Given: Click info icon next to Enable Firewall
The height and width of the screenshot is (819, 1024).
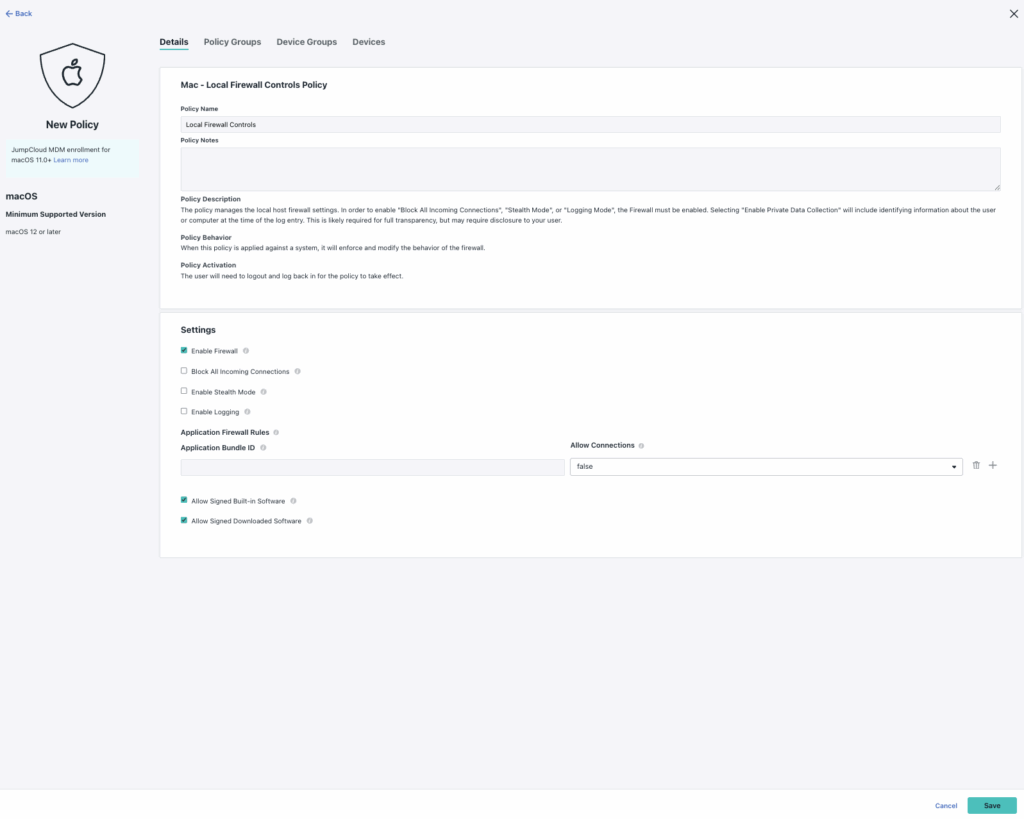Looking at the screenshot, I should [x=246, y=351].
